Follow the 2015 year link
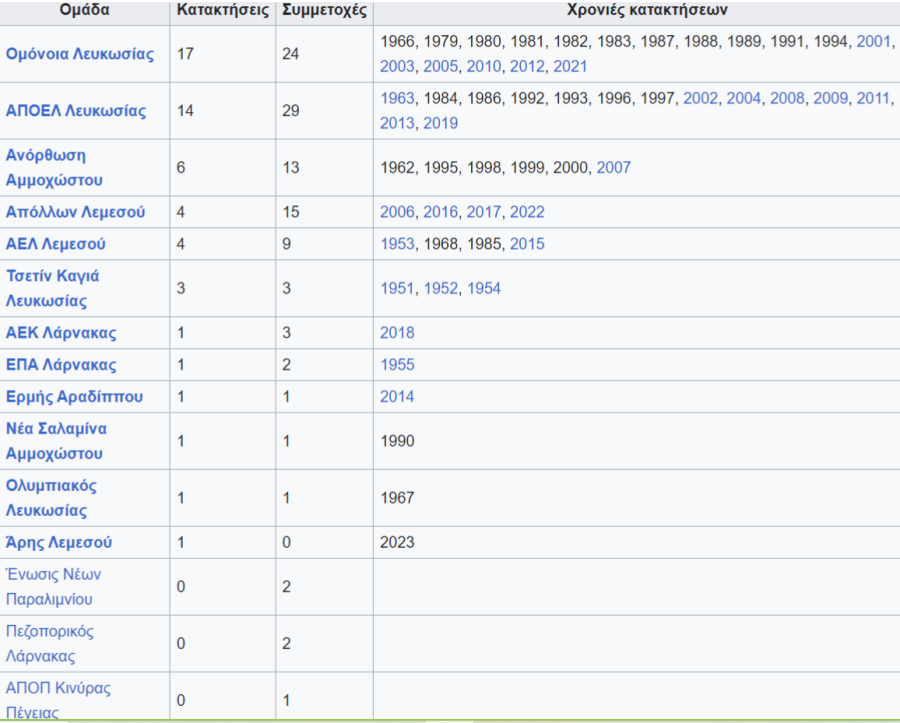900x723 pixels. point(527,244)
